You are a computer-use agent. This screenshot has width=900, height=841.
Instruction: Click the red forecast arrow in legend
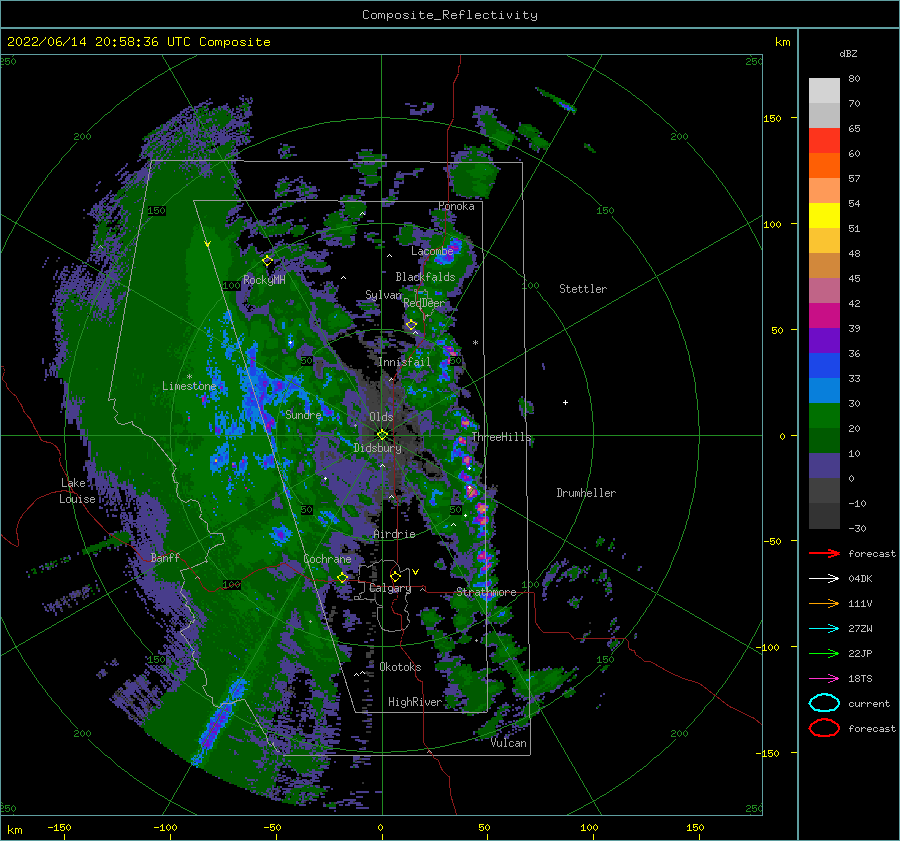825,553
